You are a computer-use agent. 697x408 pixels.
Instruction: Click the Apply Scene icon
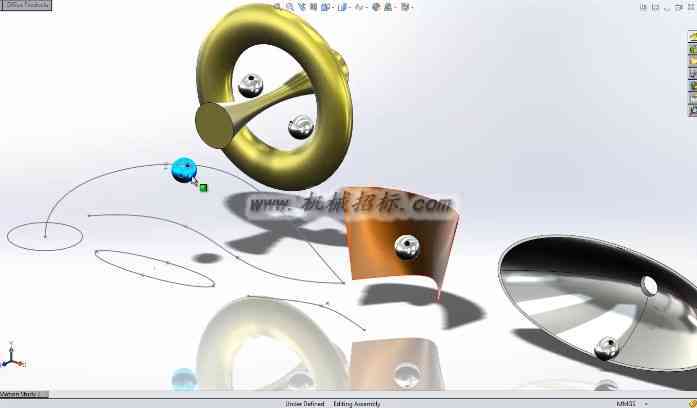pos(388,7)
